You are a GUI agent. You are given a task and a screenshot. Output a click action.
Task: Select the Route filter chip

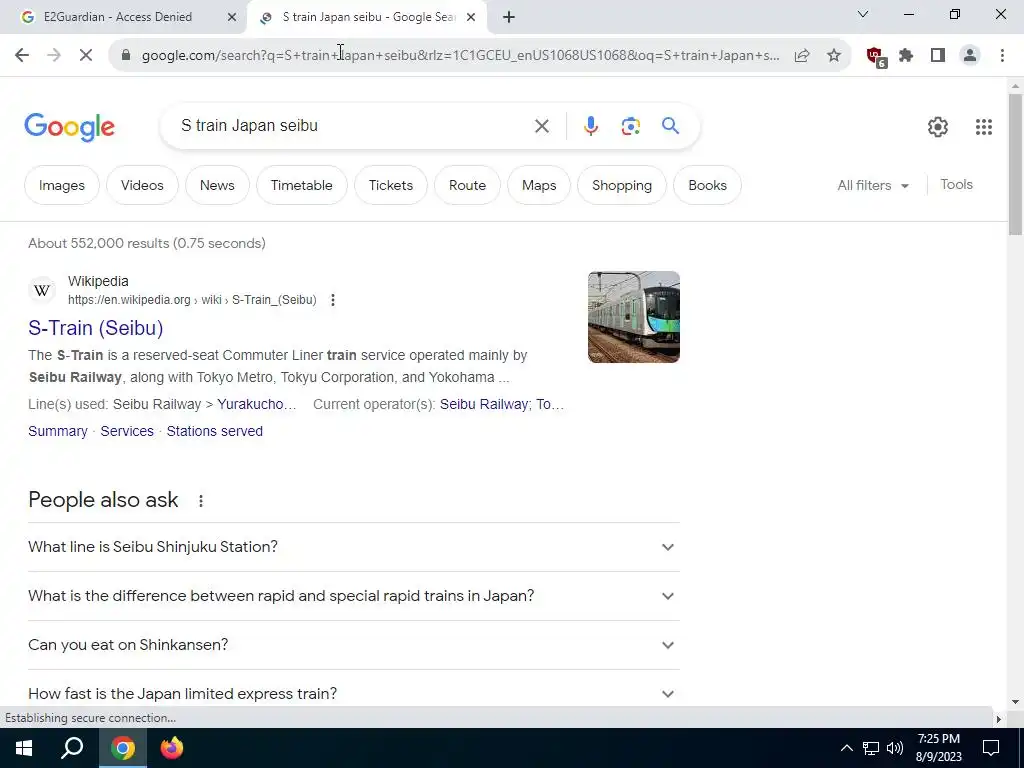[468, 185]
